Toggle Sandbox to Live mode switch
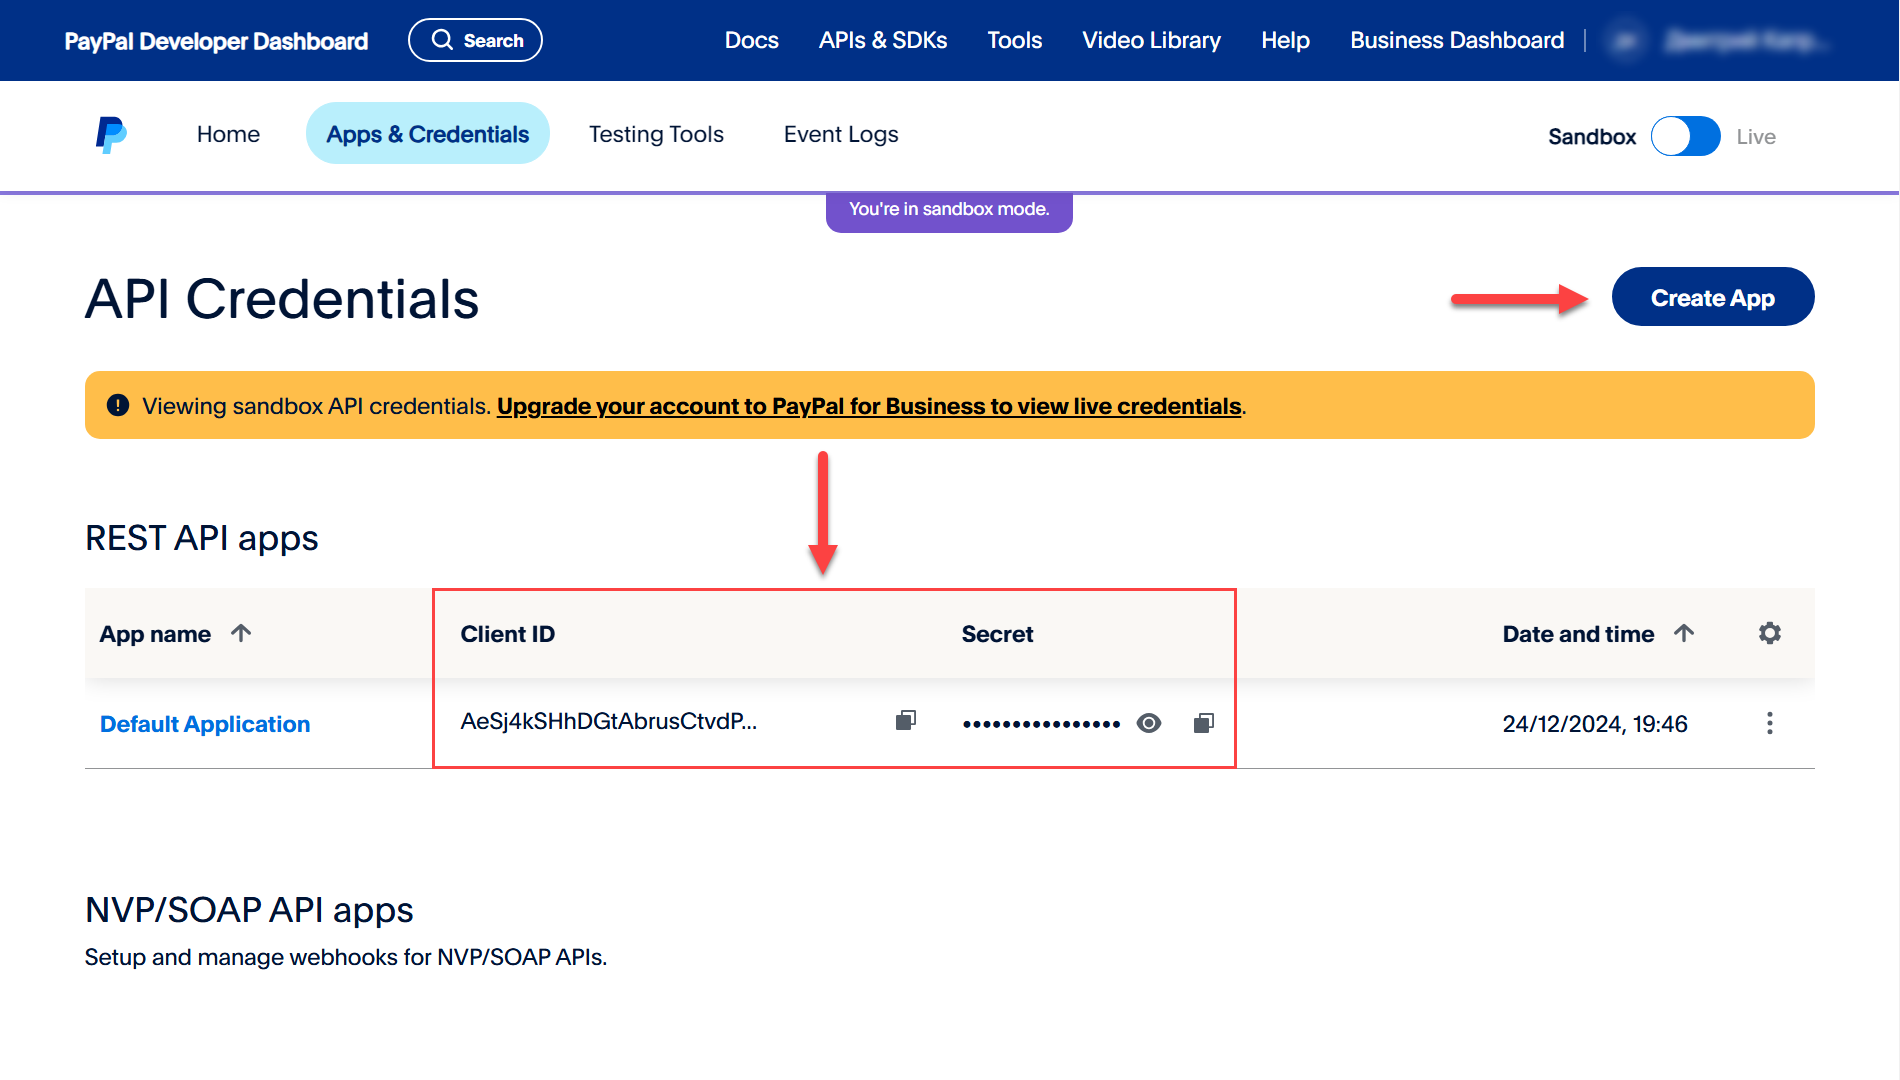Image resolution: width=1900 pixels, height=1080 pixels. [1686, 136]
